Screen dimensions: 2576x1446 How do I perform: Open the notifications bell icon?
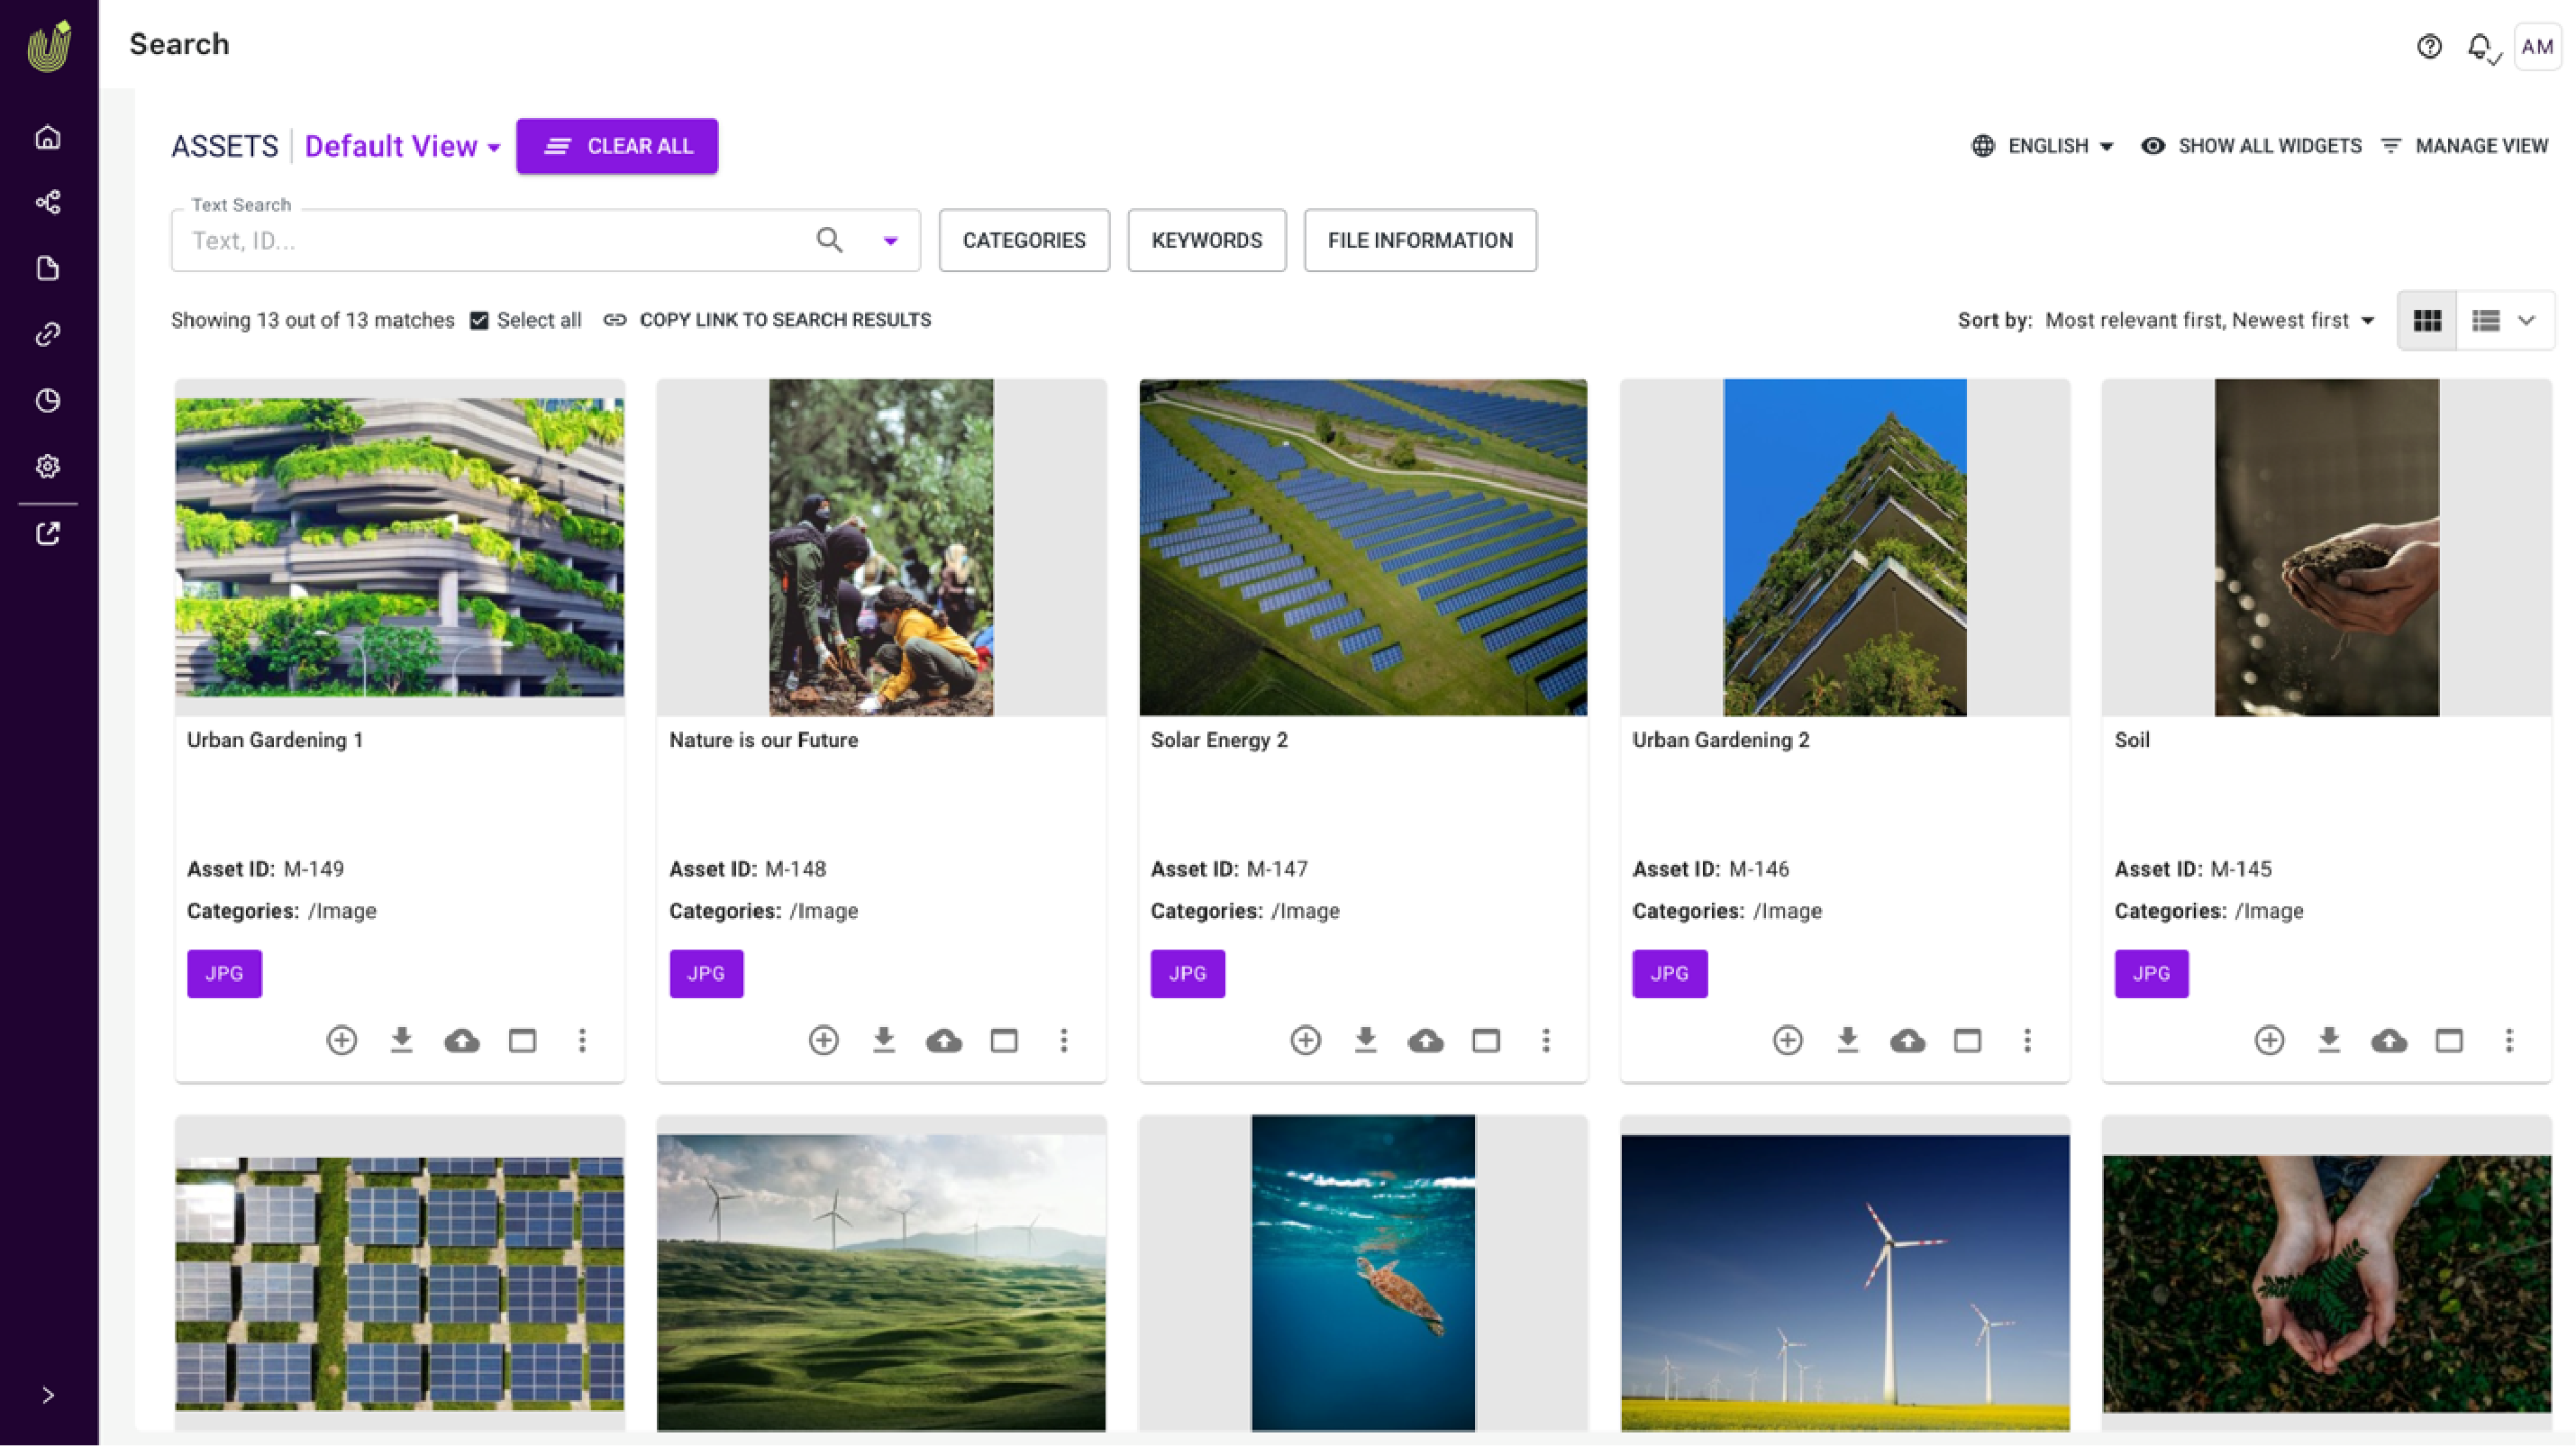coord(2481,47)
